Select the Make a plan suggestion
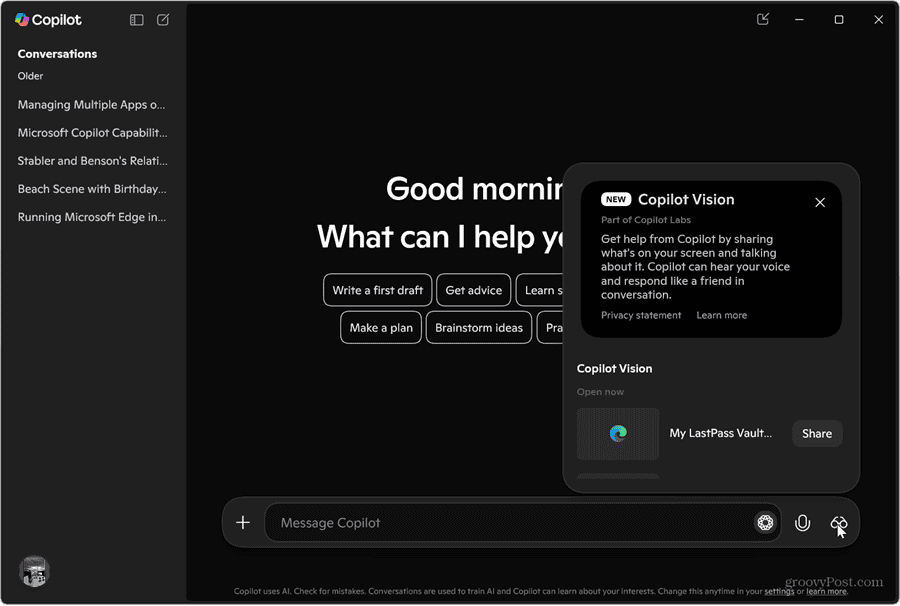Screen dimensions: 900x606 tap(381, 328)
